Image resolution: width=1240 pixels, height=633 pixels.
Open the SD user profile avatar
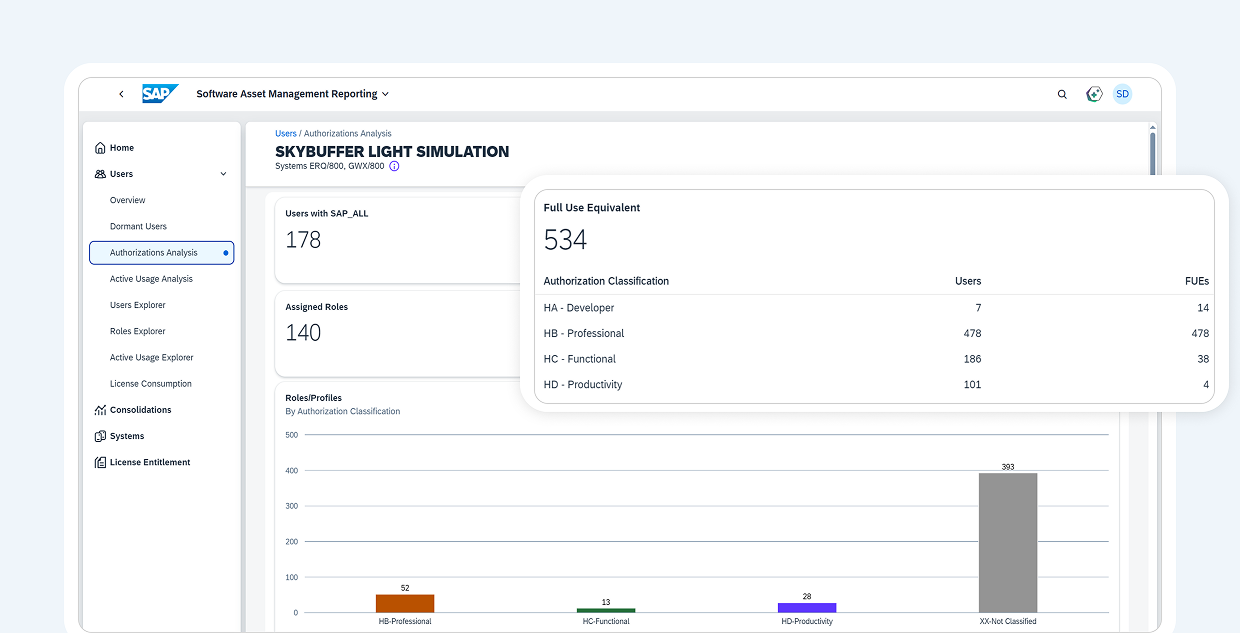[x=1122, y=94]
